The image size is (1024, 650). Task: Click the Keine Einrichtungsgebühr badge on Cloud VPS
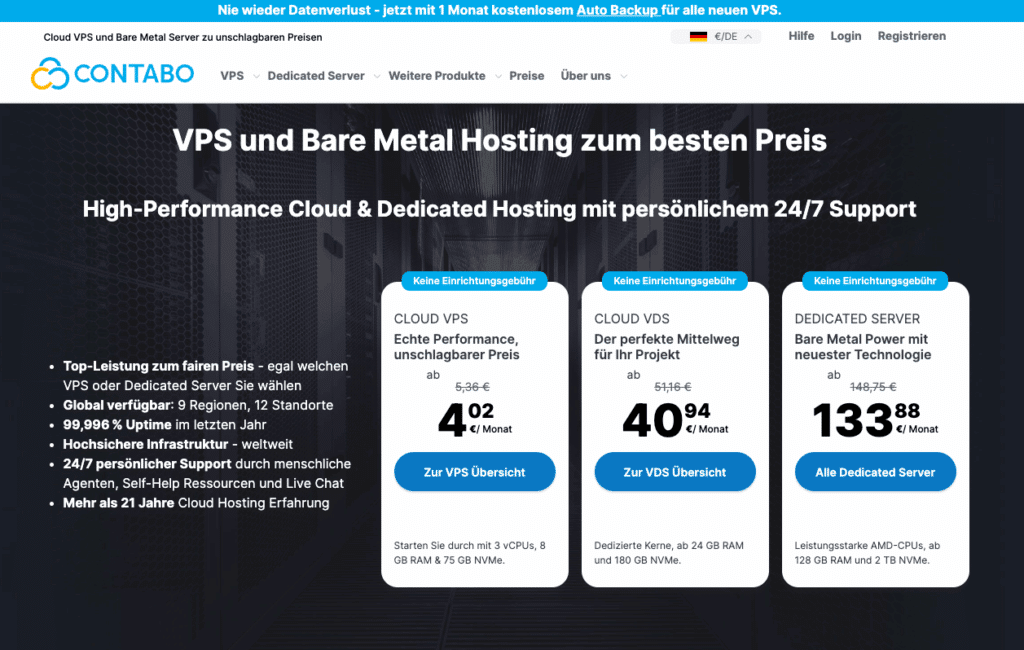pyautogui.click(x=474, y=281)
